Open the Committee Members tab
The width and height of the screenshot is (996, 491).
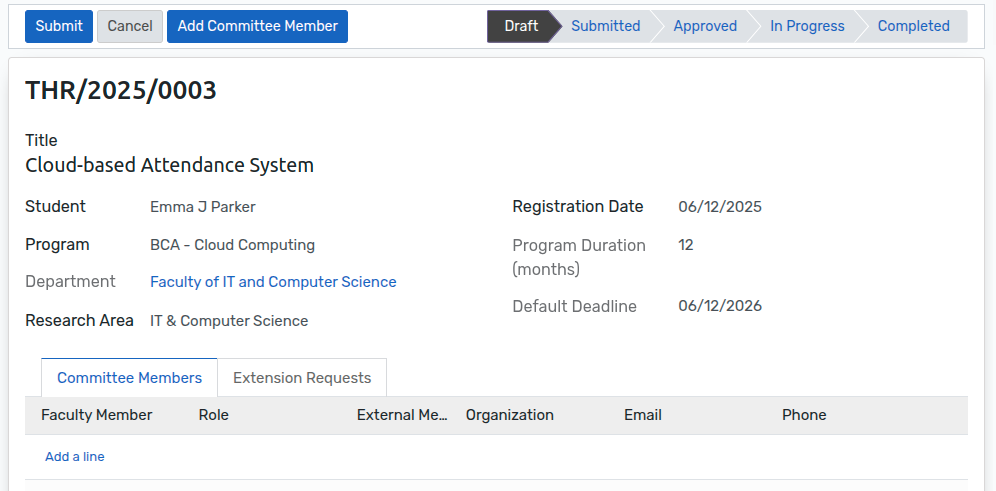coord(129,378)
